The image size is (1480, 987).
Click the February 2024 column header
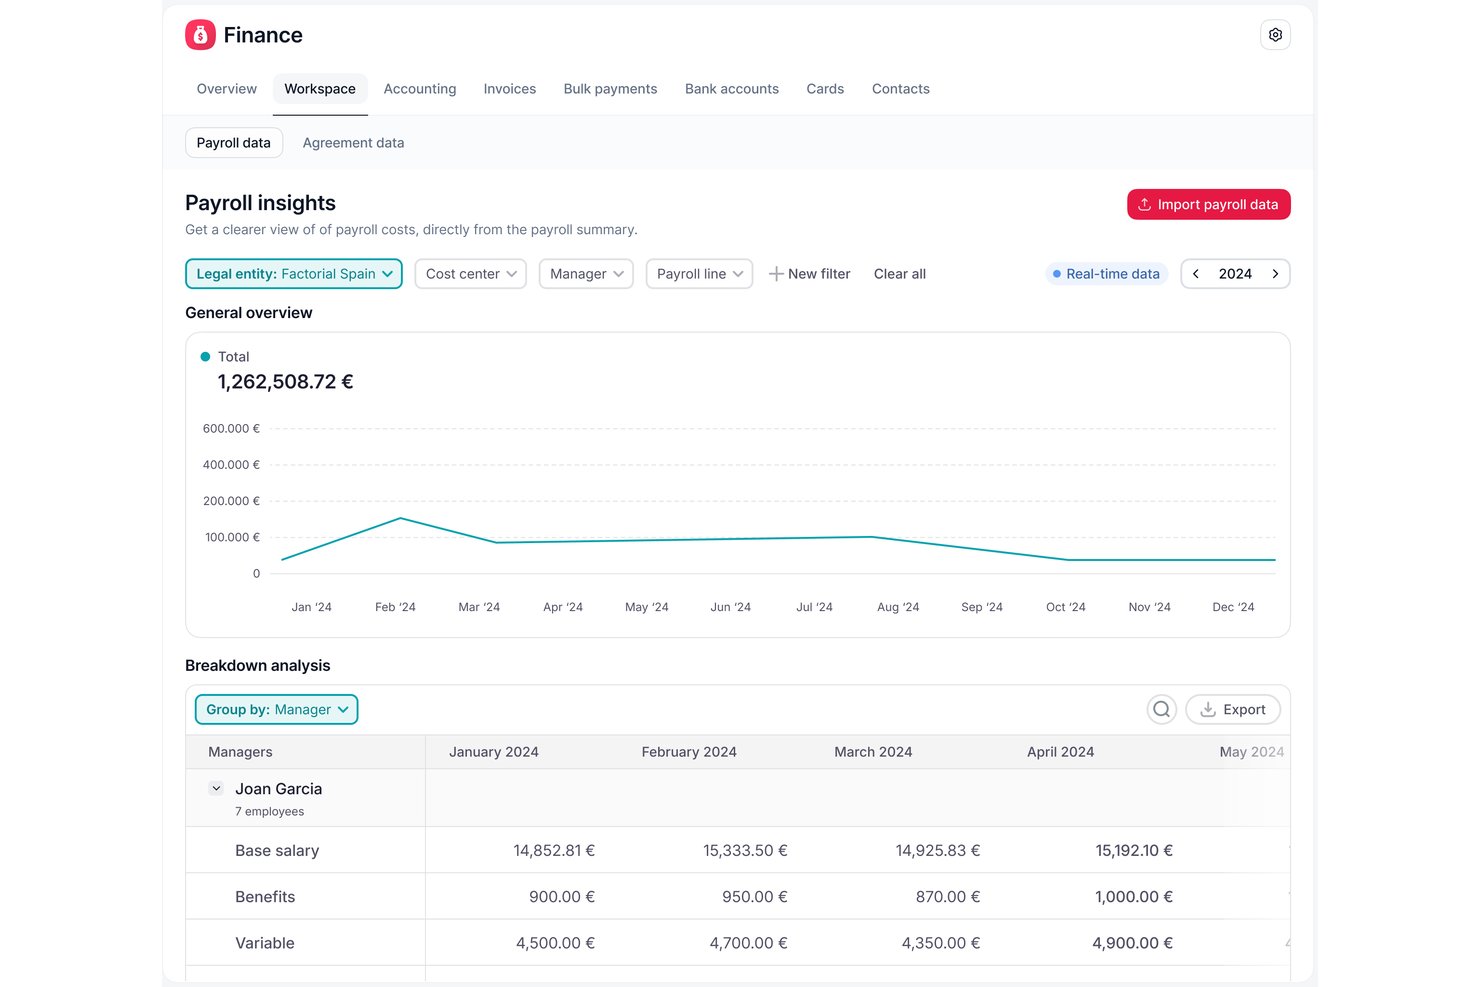pos(689,752)
